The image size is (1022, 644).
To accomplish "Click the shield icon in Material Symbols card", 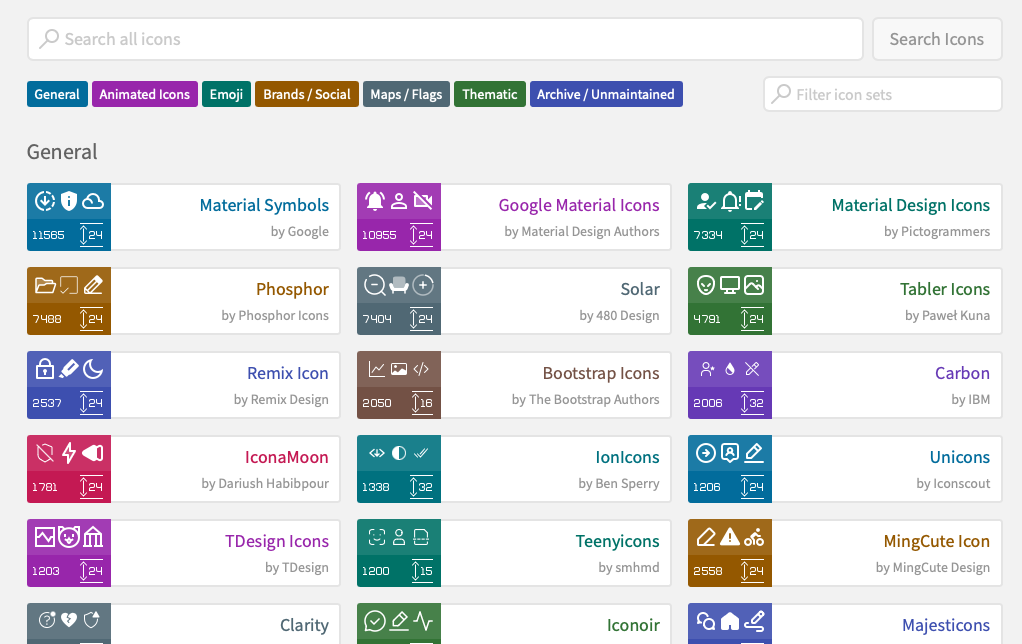I will click(68, 201).
